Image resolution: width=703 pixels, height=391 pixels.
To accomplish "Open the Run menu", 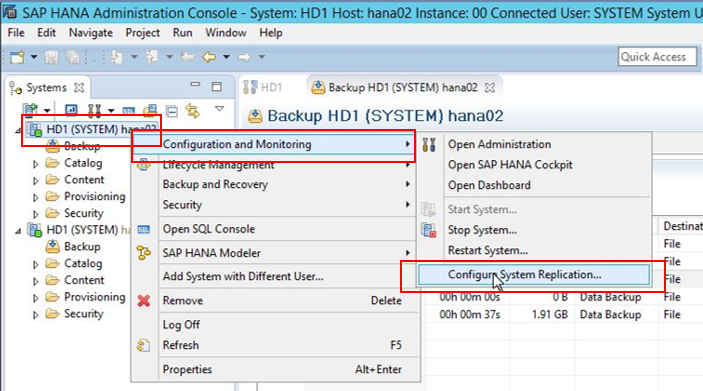I will point(182,33).
